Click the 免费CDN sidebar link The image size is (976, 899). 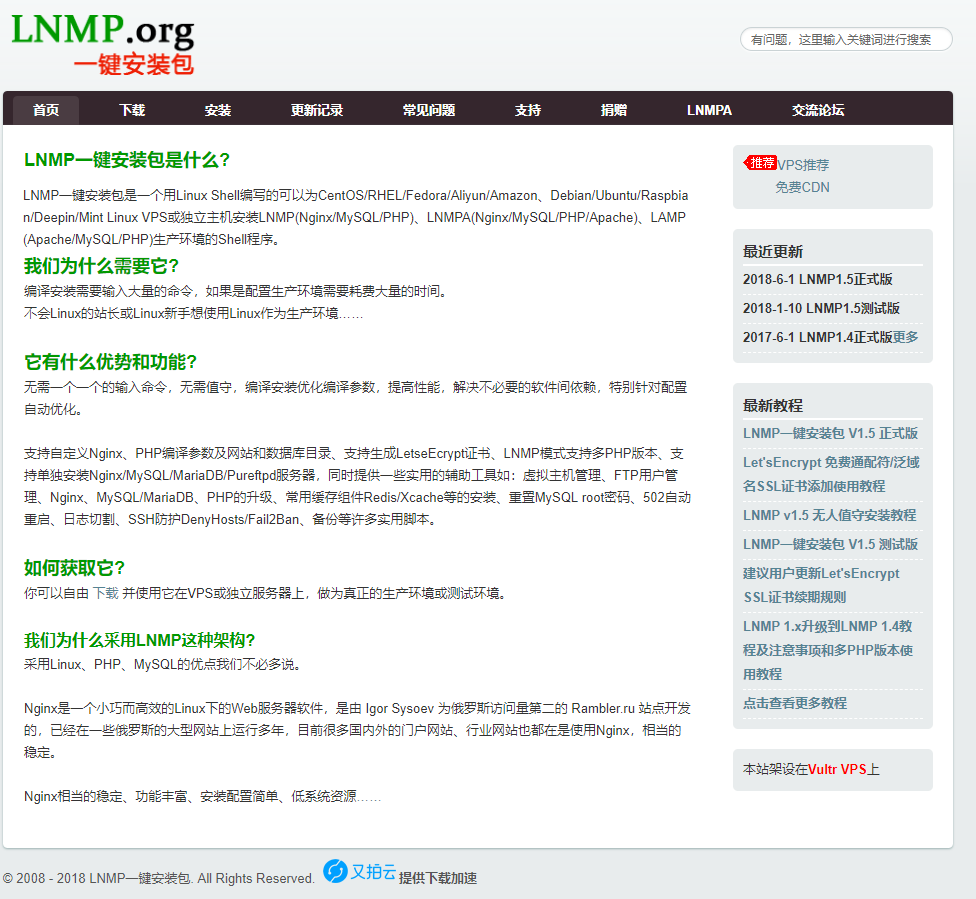coord(802,187)
